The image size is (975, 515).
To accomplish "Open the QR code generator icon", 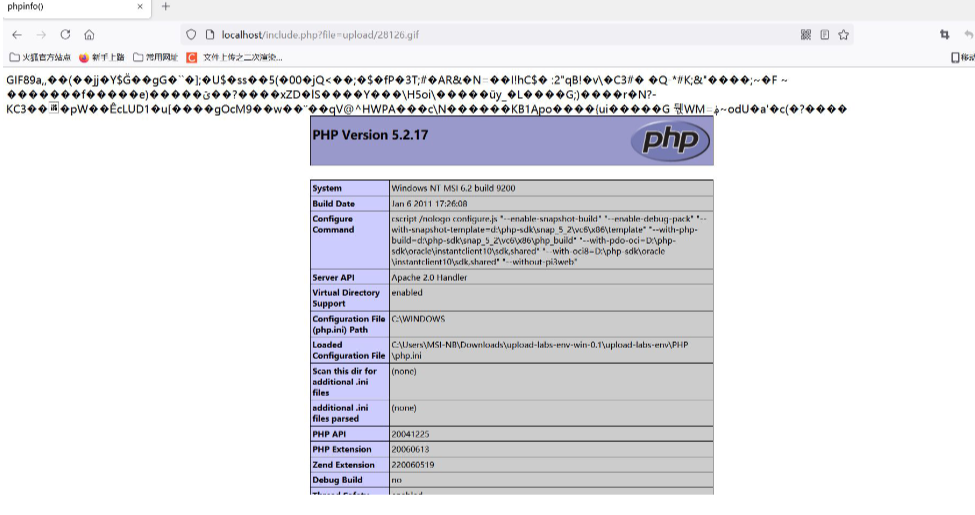I will click(806, 34).
